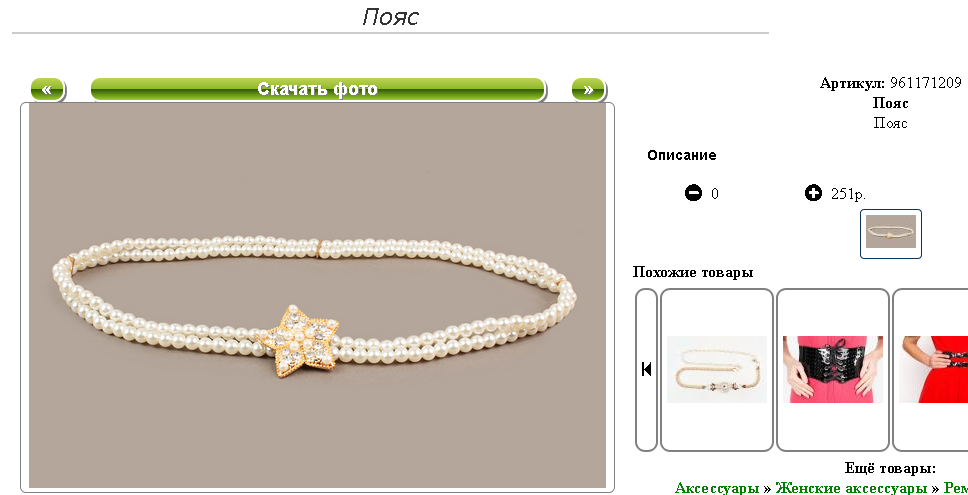Open similar product with red dress
Viewport: 968px width, 495px height.
932,369
